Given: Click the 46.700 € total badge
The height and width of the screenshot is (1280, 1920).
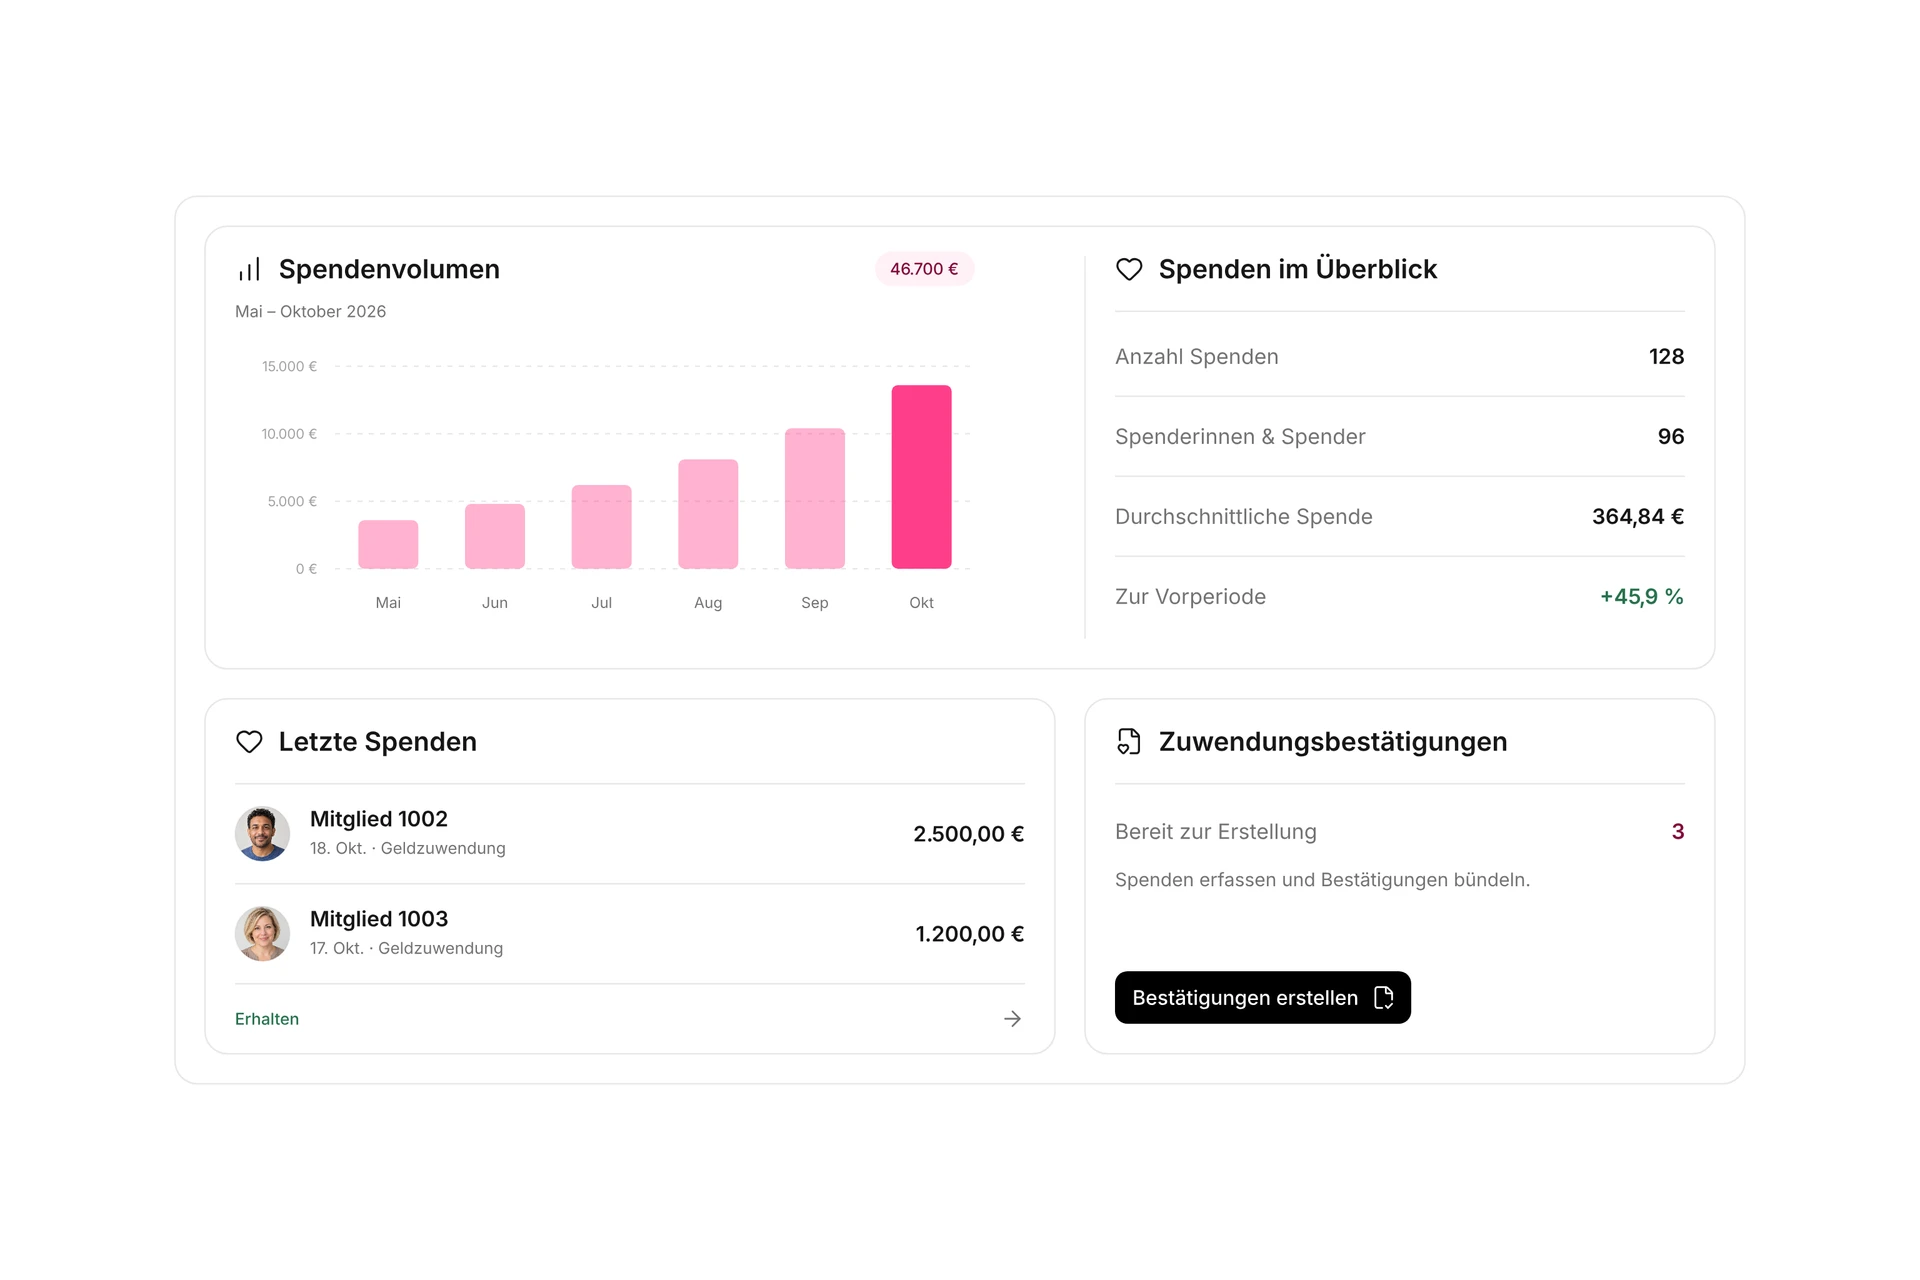Looking at the screenshot, I should coord(924,269).
